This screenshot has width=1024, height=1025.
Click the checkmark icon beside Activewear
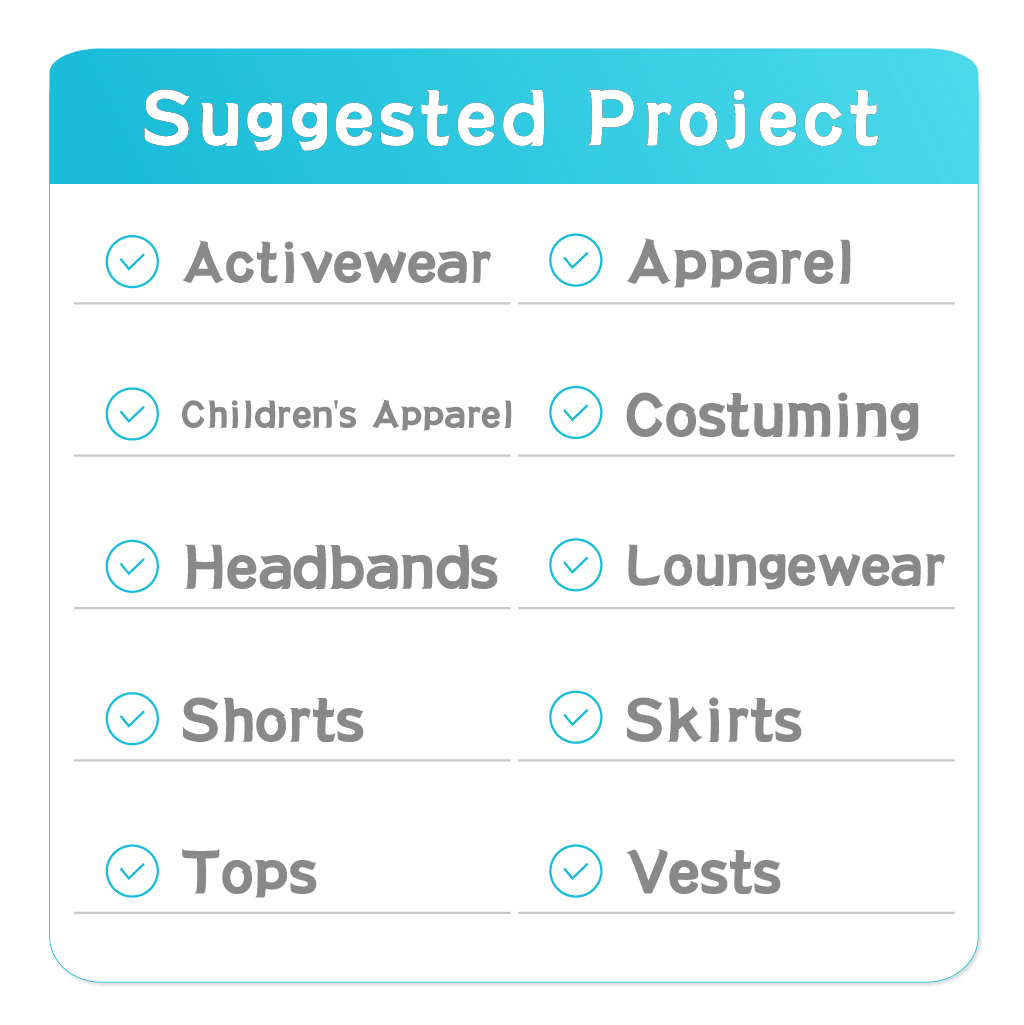coord(132,262)
